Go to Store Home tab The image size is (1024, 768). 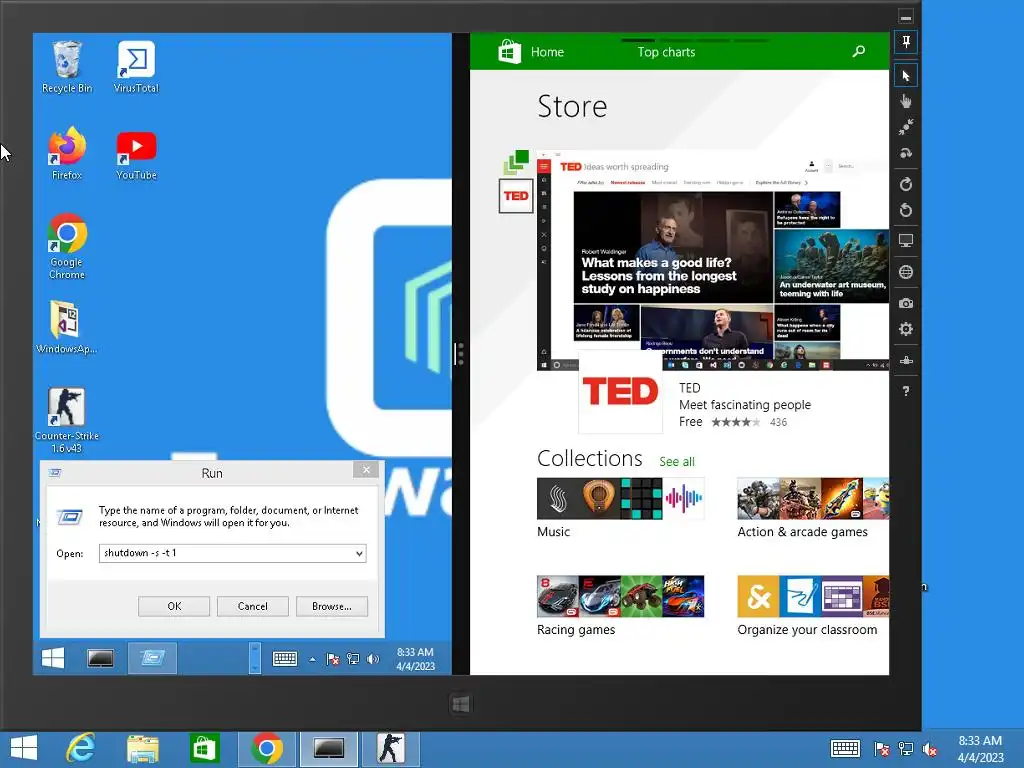pos(547,52)
